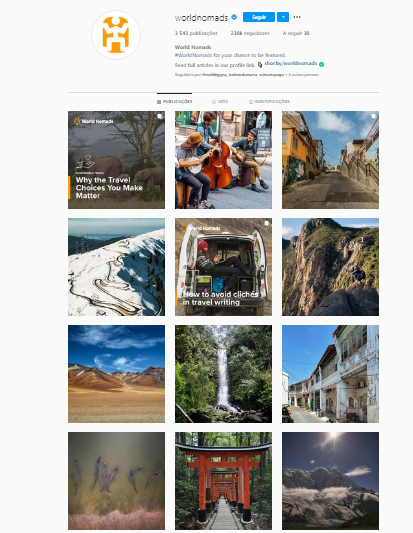Switch to the IGTV tab
The image size is (413, 533).
(x=220, y=102)
